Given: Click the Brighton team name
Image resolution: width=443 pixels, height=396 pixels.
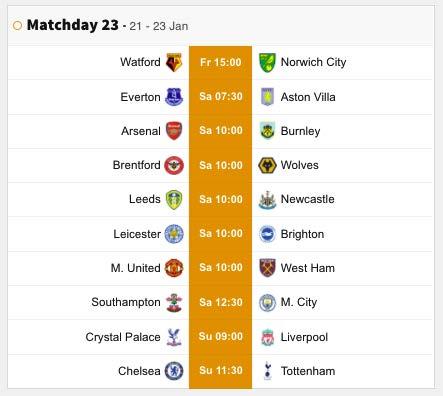Looking at the screenshot, I should (302, 234).
